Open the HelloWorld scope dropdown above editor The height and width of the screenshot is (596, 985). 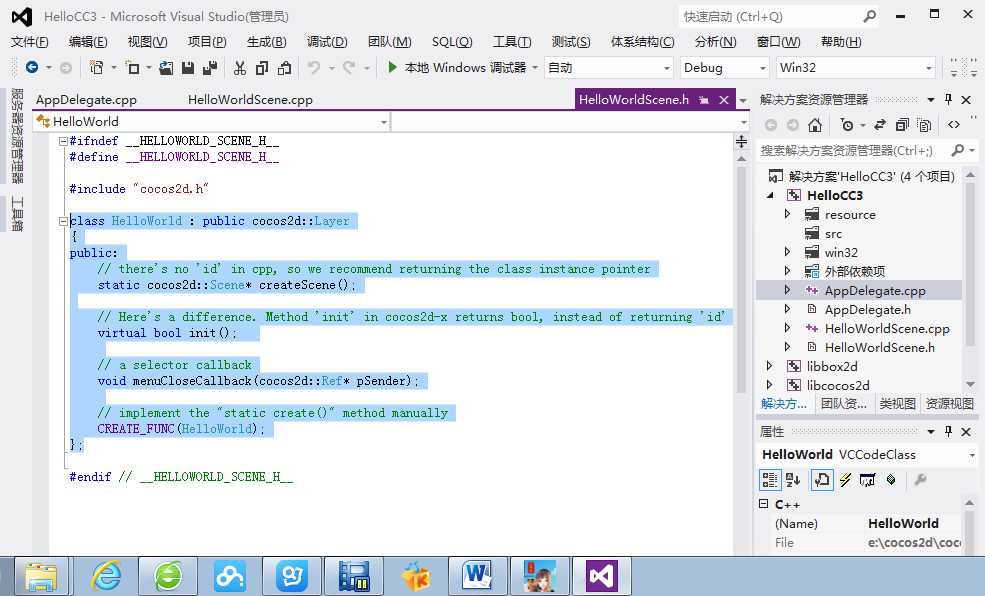click(x=384, y=122)
